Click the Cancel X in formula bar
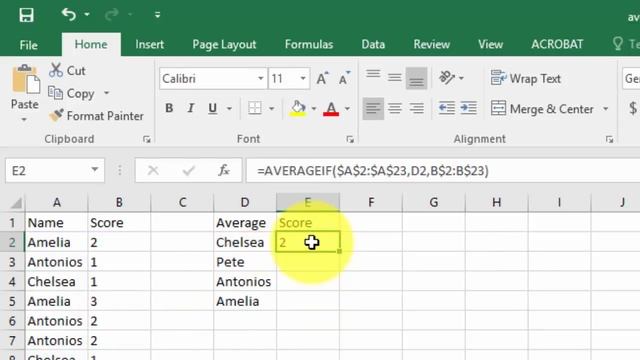The height and width of the screenshot is (360, 640). [x=153, y=170]
